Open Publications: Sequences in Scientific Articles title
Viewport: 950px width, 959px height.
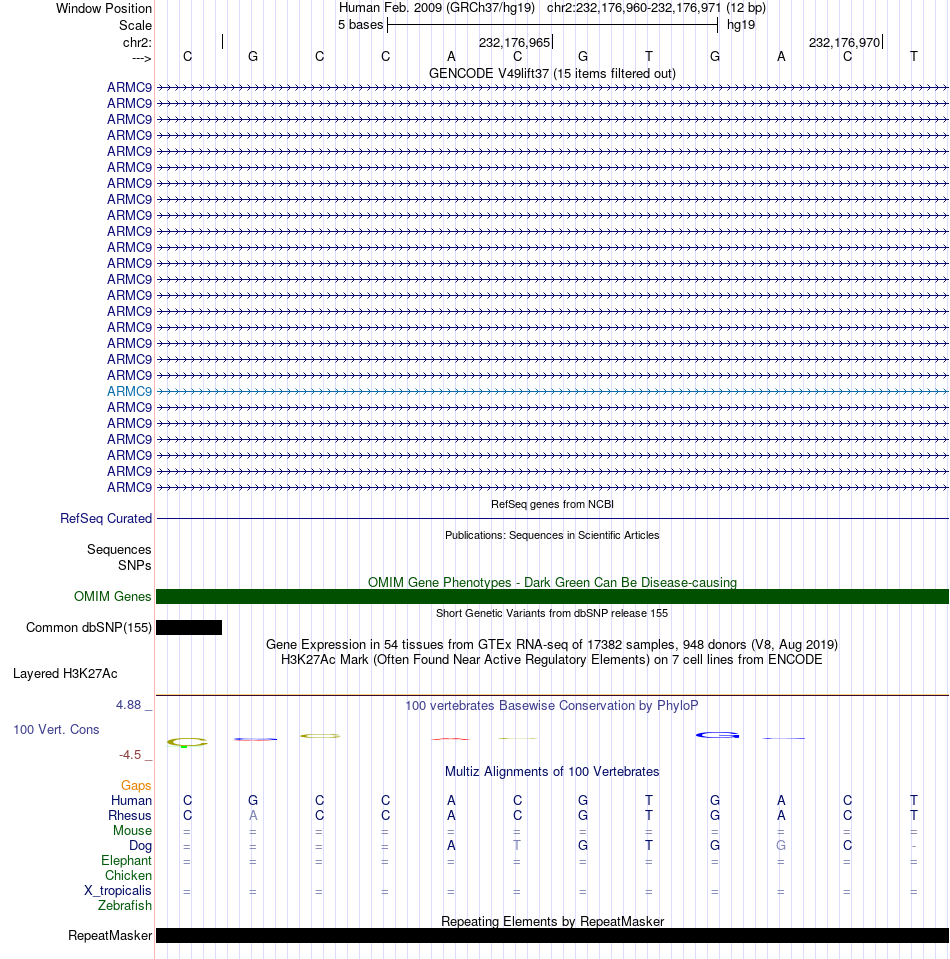[552, 535]
